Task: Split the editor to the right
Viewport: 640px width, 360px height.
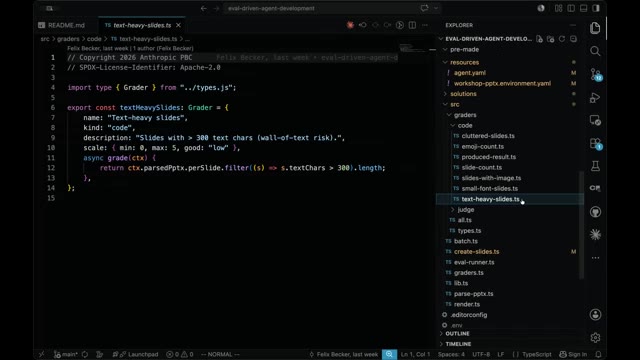Action: [x=413, y=25]
